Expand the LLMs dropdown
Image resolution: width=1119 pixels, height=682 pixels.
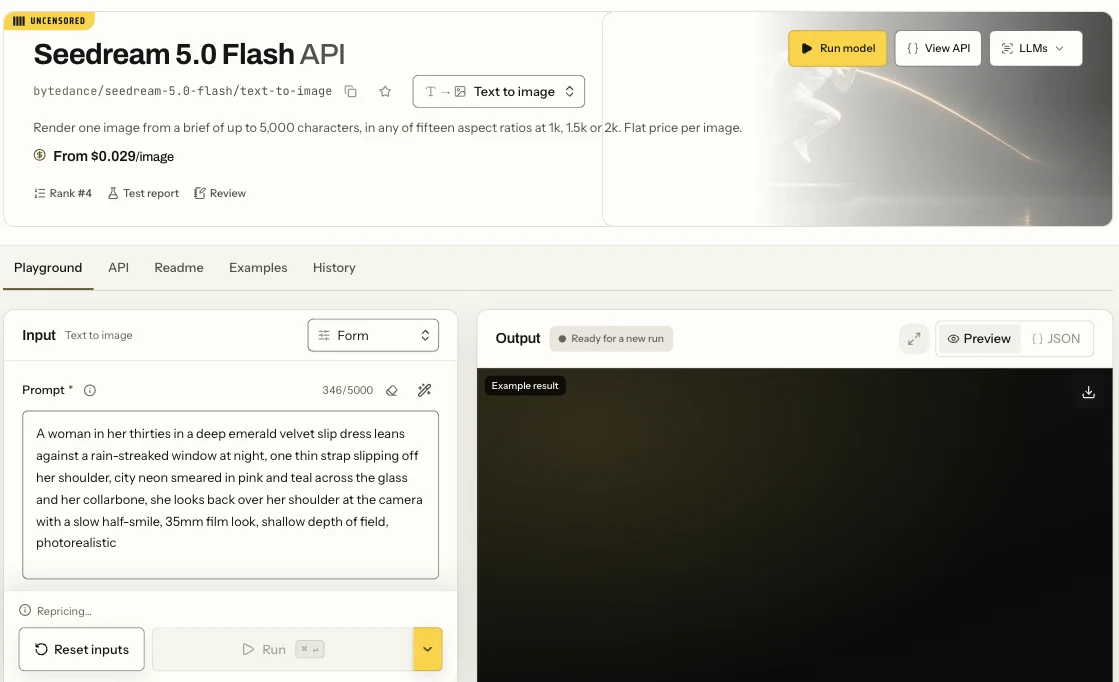(1036, 49)
